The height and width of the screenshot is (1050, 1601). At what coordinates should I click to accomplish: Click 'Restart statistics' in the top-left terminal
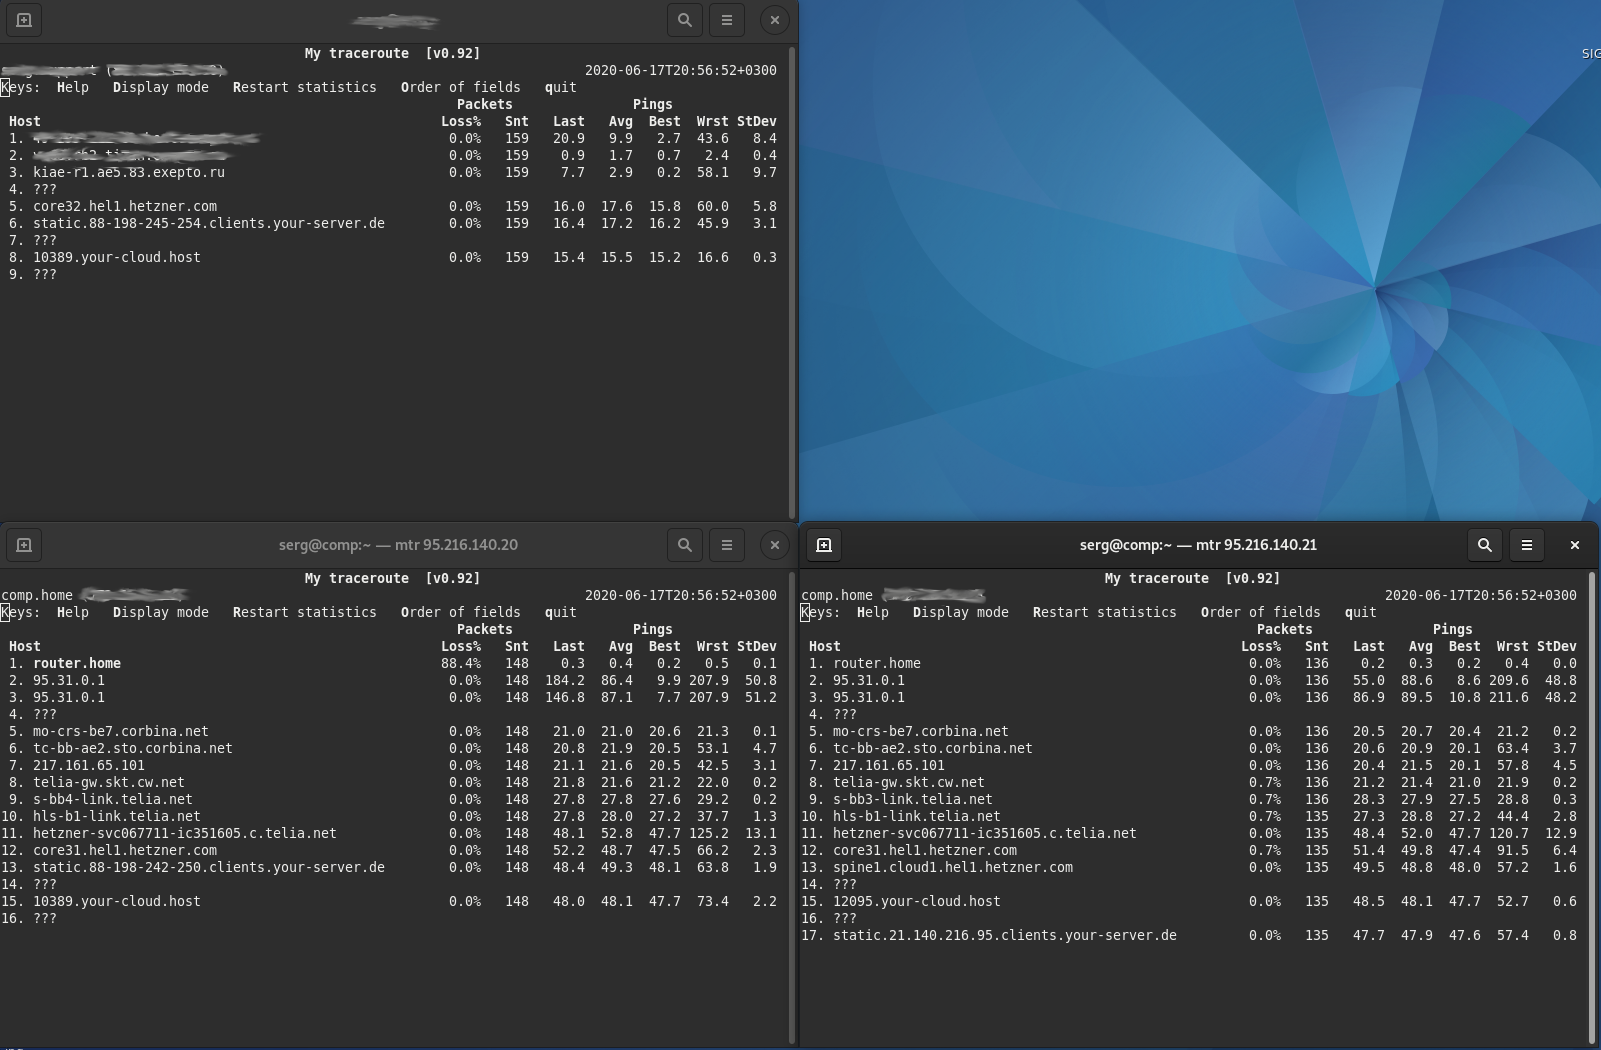(305, 87)
